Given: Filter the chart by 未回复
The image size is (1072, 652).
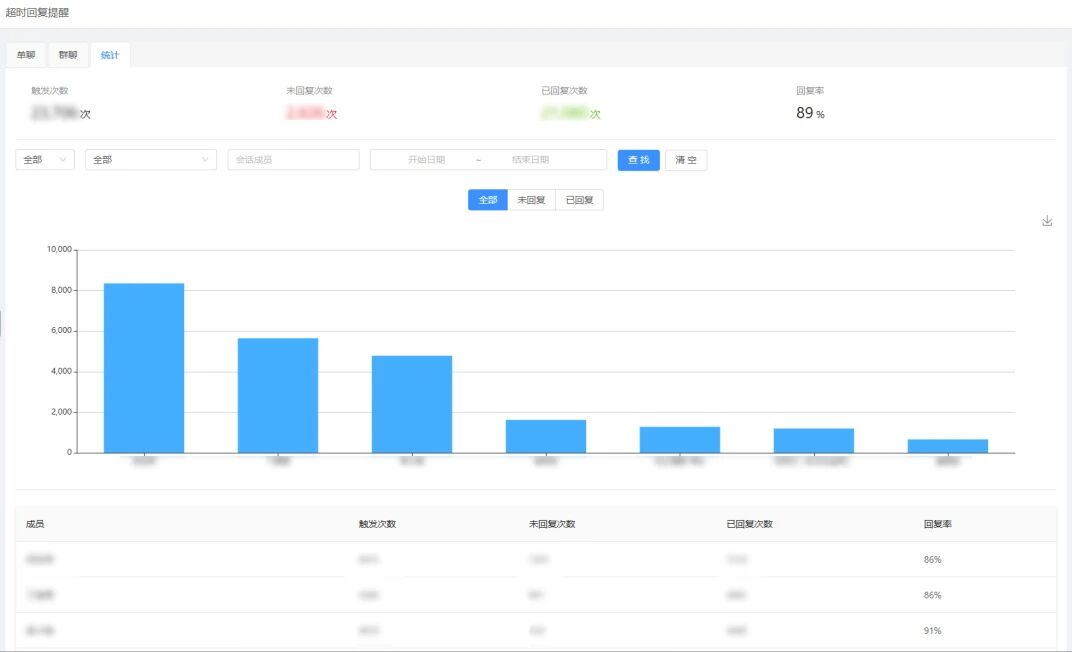Looking at the screenshot, I should [x=531, y=200].
